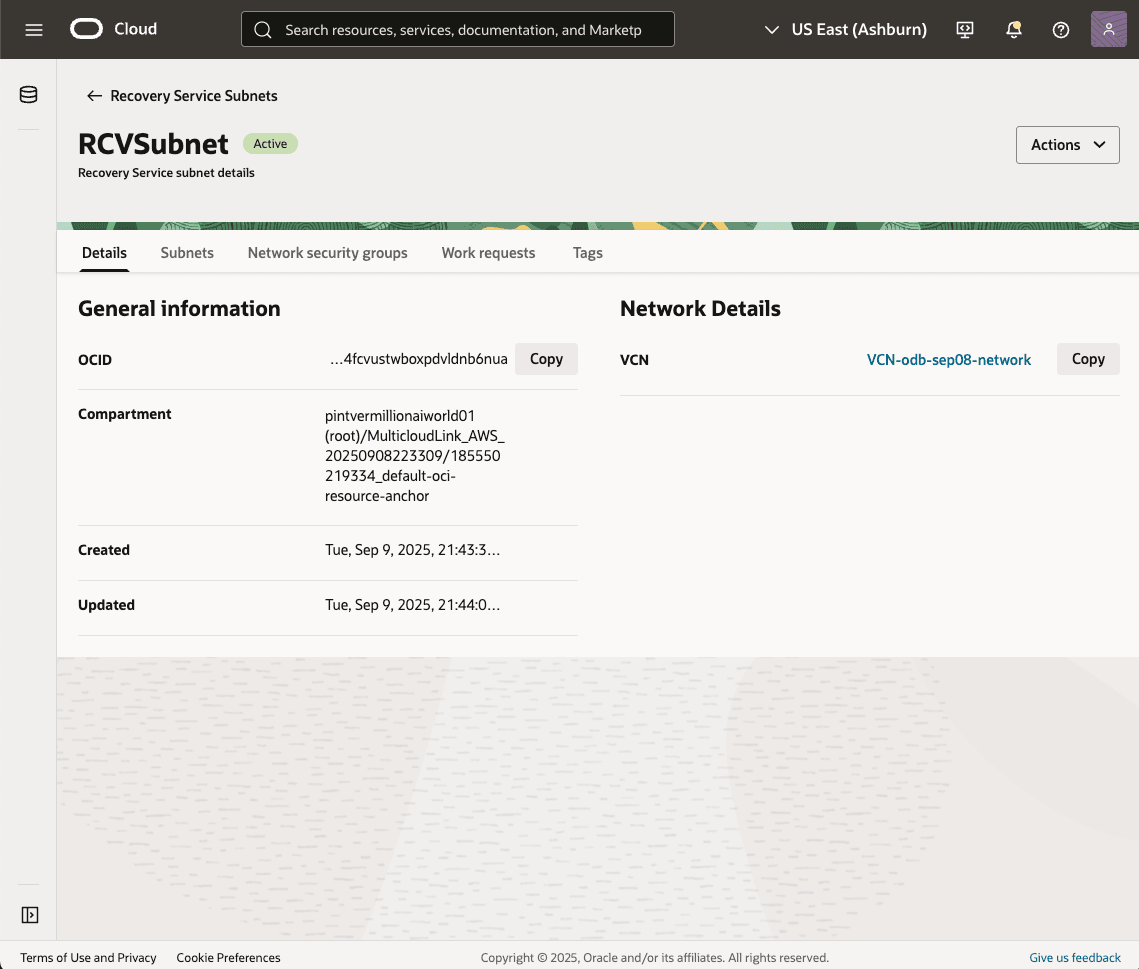Click the collapse panel icon at bottom left
This screenshot has width=1139, height=969.
tap(28, 914)
